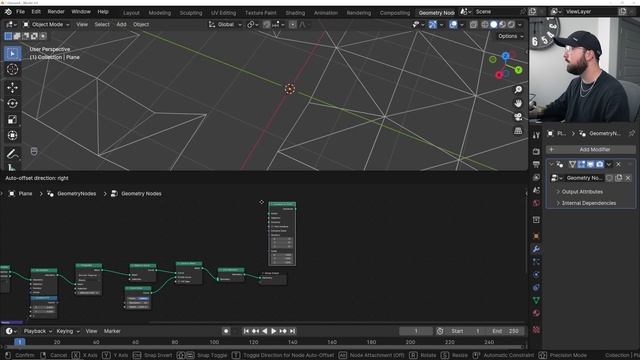640x360 pixels.
Task: Toggle X-ray mode
Action: click(x=473, y=25)
